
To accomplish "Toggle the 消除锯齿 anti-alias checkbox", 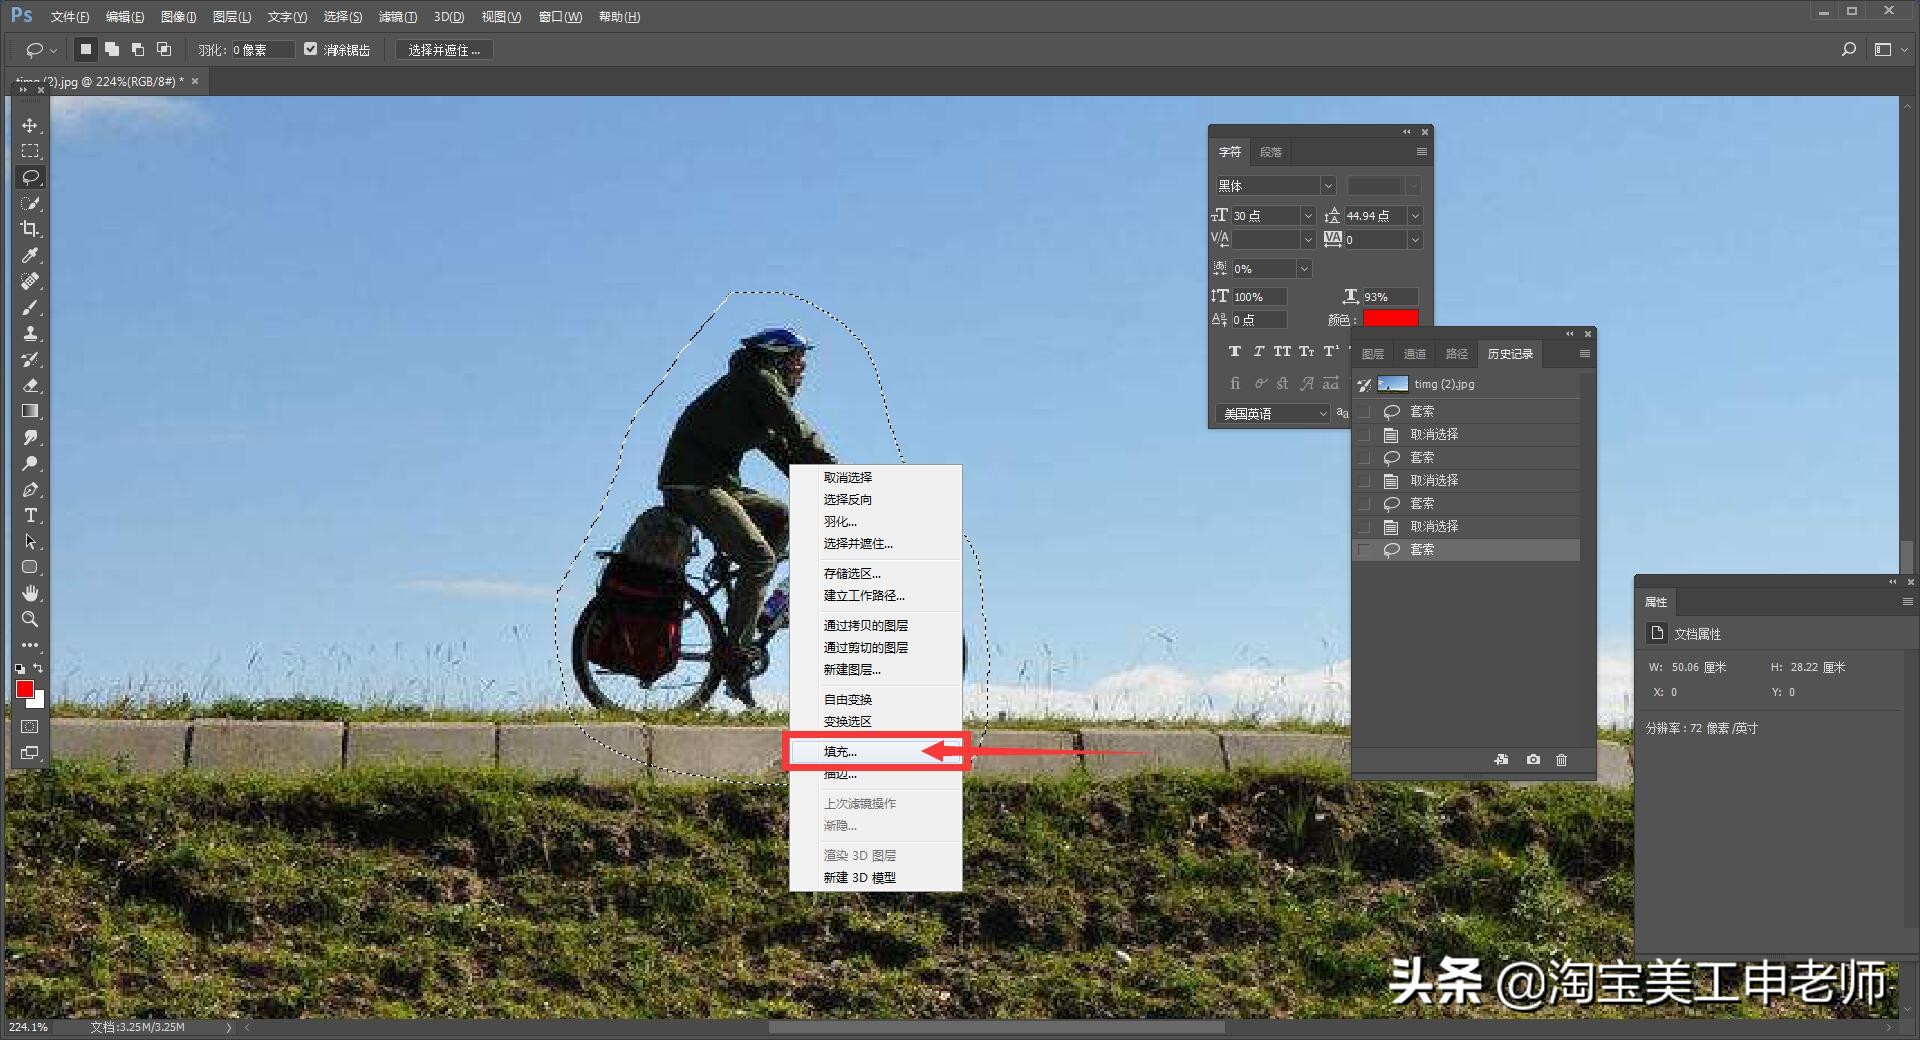I will 311,49.
